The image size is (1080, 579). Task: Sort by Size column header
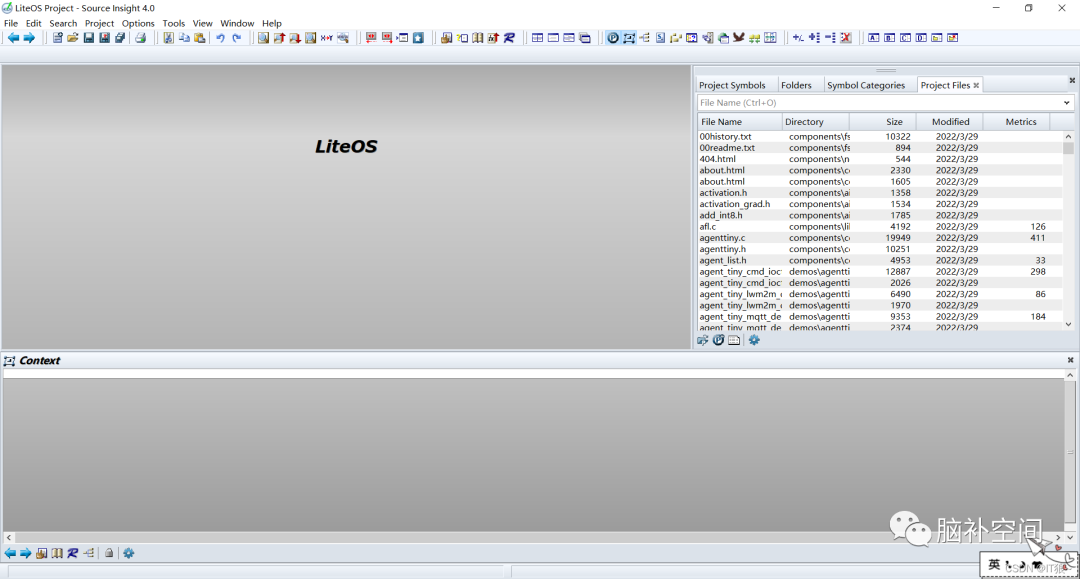(883, 122)
